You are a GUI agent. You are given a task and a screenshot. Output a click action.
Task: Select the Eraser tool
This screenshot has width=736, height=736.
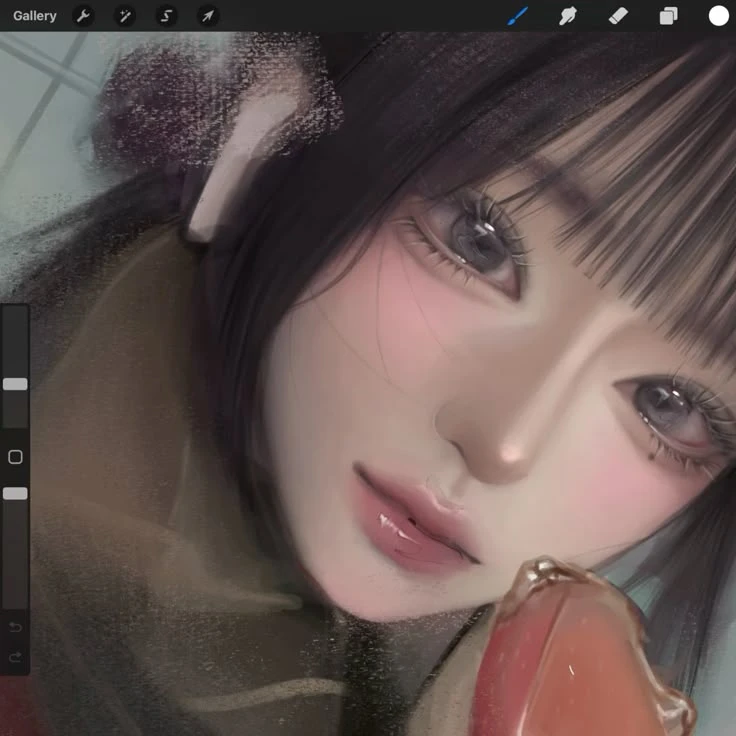pyautogui.click(x=618, y=16)
